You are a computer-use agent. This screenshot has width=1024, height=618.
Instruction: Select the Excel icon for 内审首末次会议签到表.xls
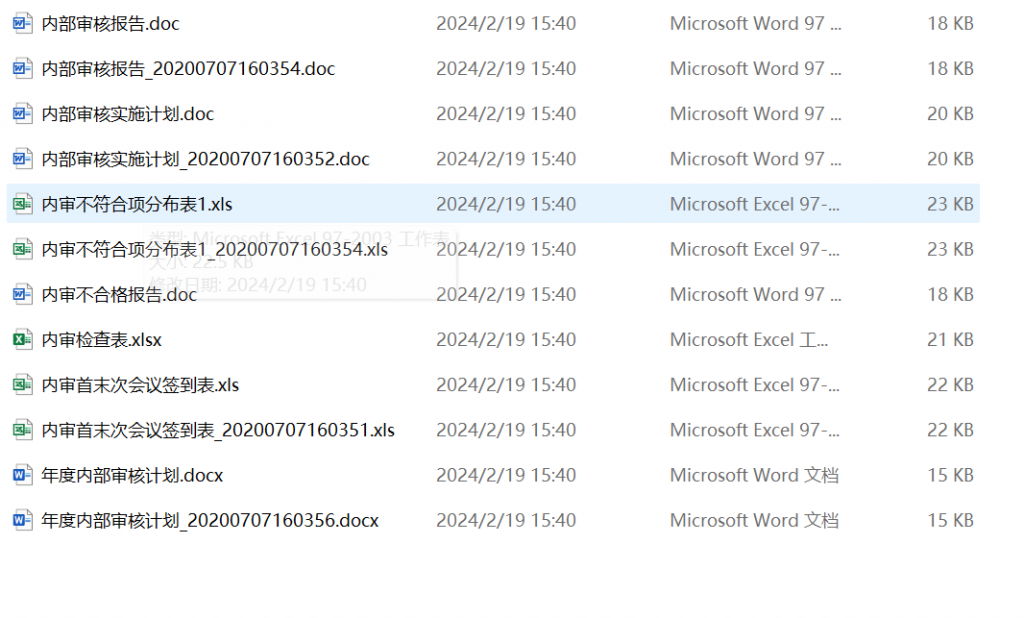[x=22, y=384]
